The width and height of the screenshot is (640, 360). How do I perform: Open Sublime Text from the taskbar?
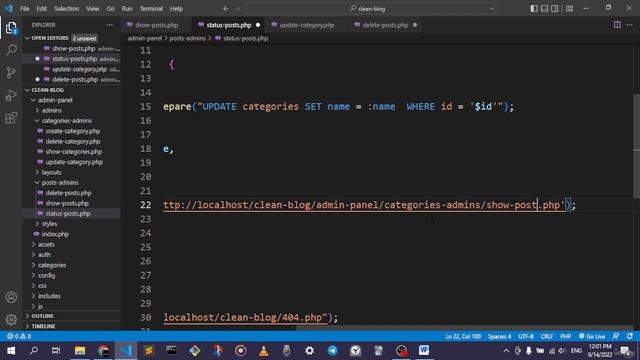point(149,351)
